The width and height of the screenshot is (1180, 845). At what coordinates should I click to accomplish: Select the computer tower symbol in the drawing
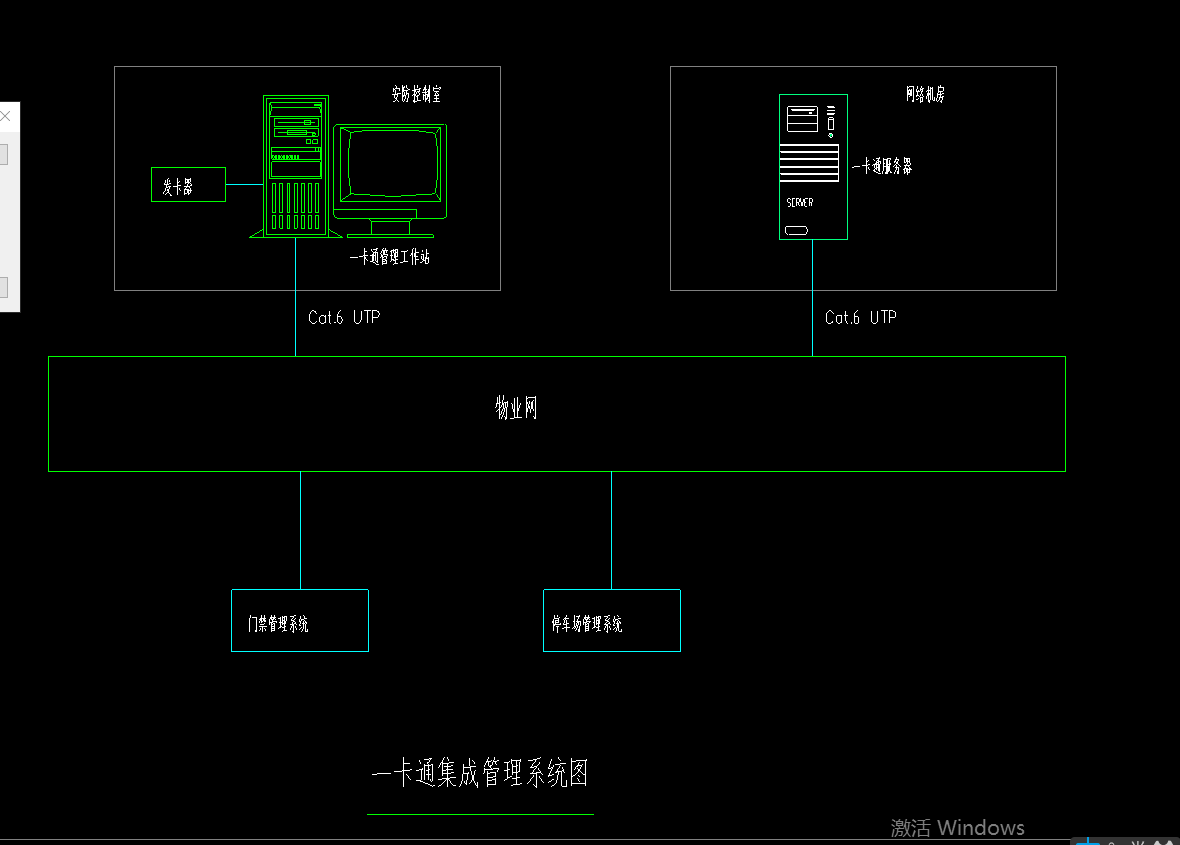tap(296, 166)
